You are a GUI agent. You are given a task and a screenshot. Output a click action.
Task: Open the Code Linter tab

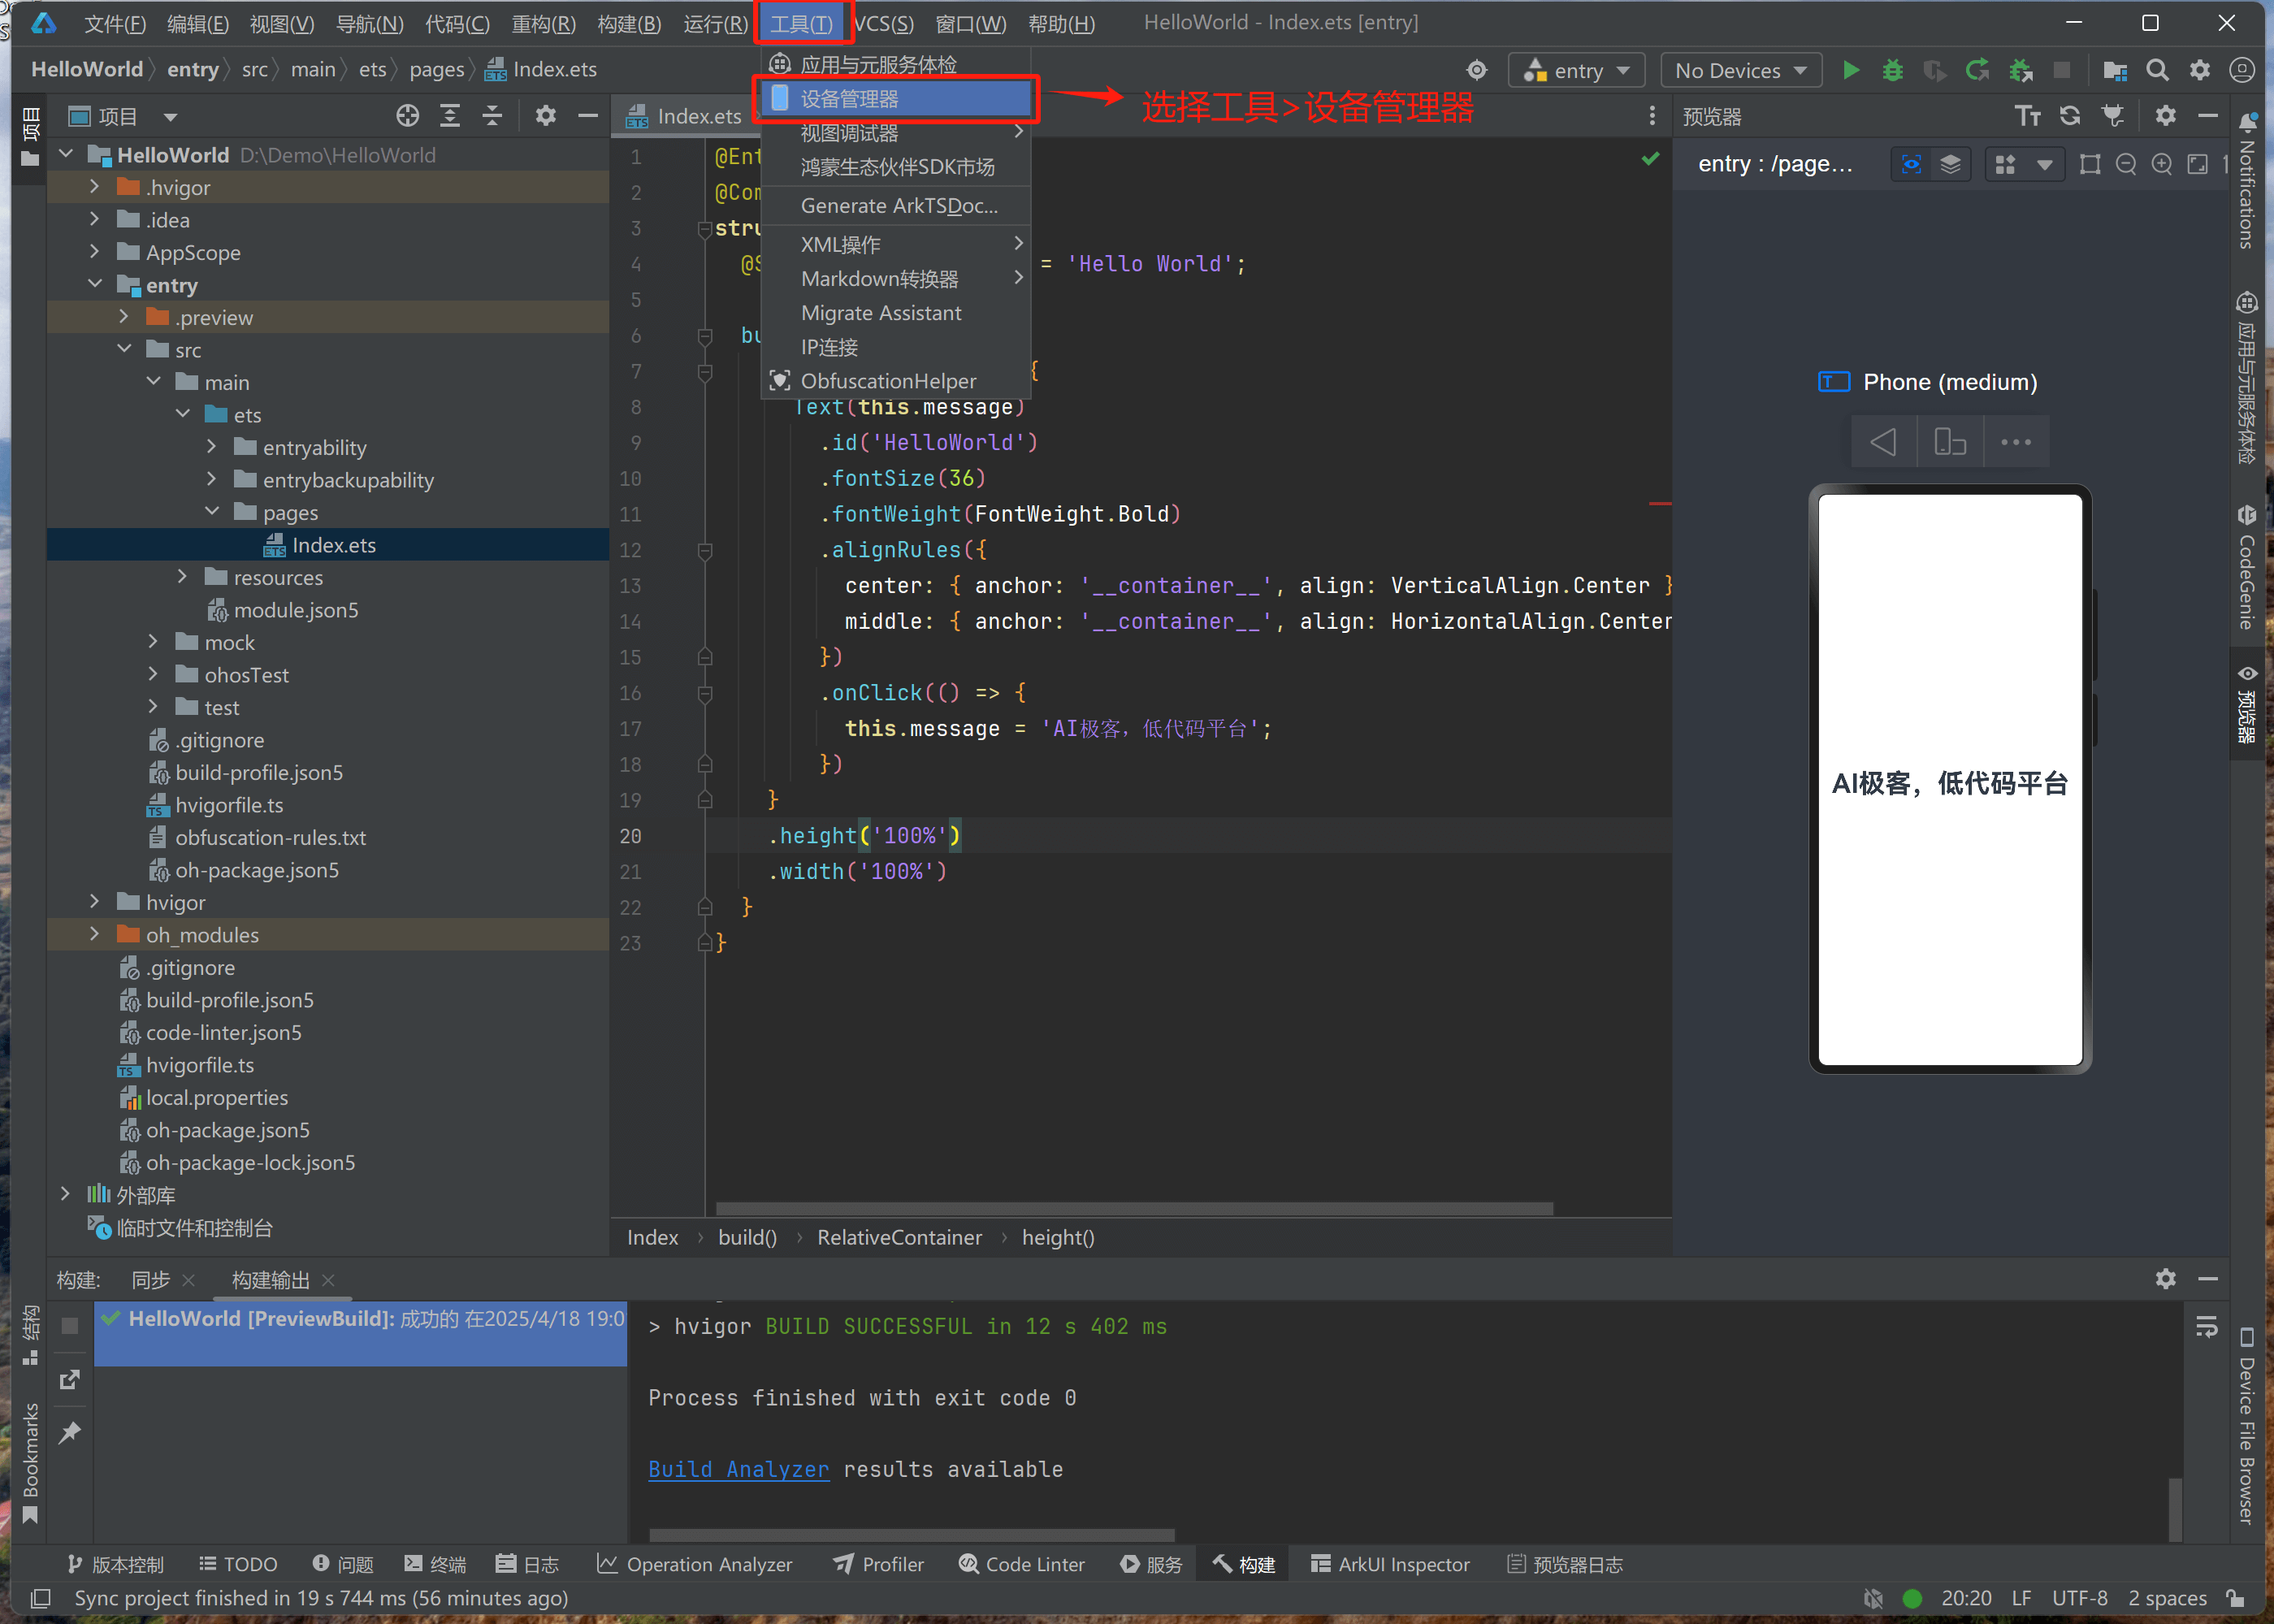coord(1021,1564)
